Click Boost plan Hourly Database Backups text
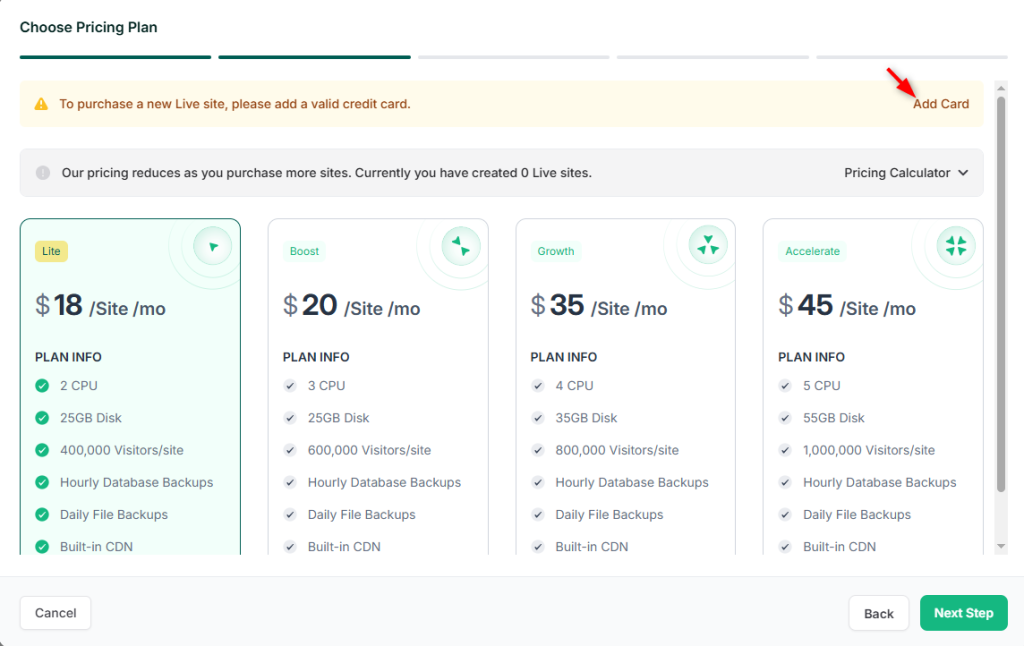Image resolution: width=1024 pixels, height=646 pixels. point(384,482)
